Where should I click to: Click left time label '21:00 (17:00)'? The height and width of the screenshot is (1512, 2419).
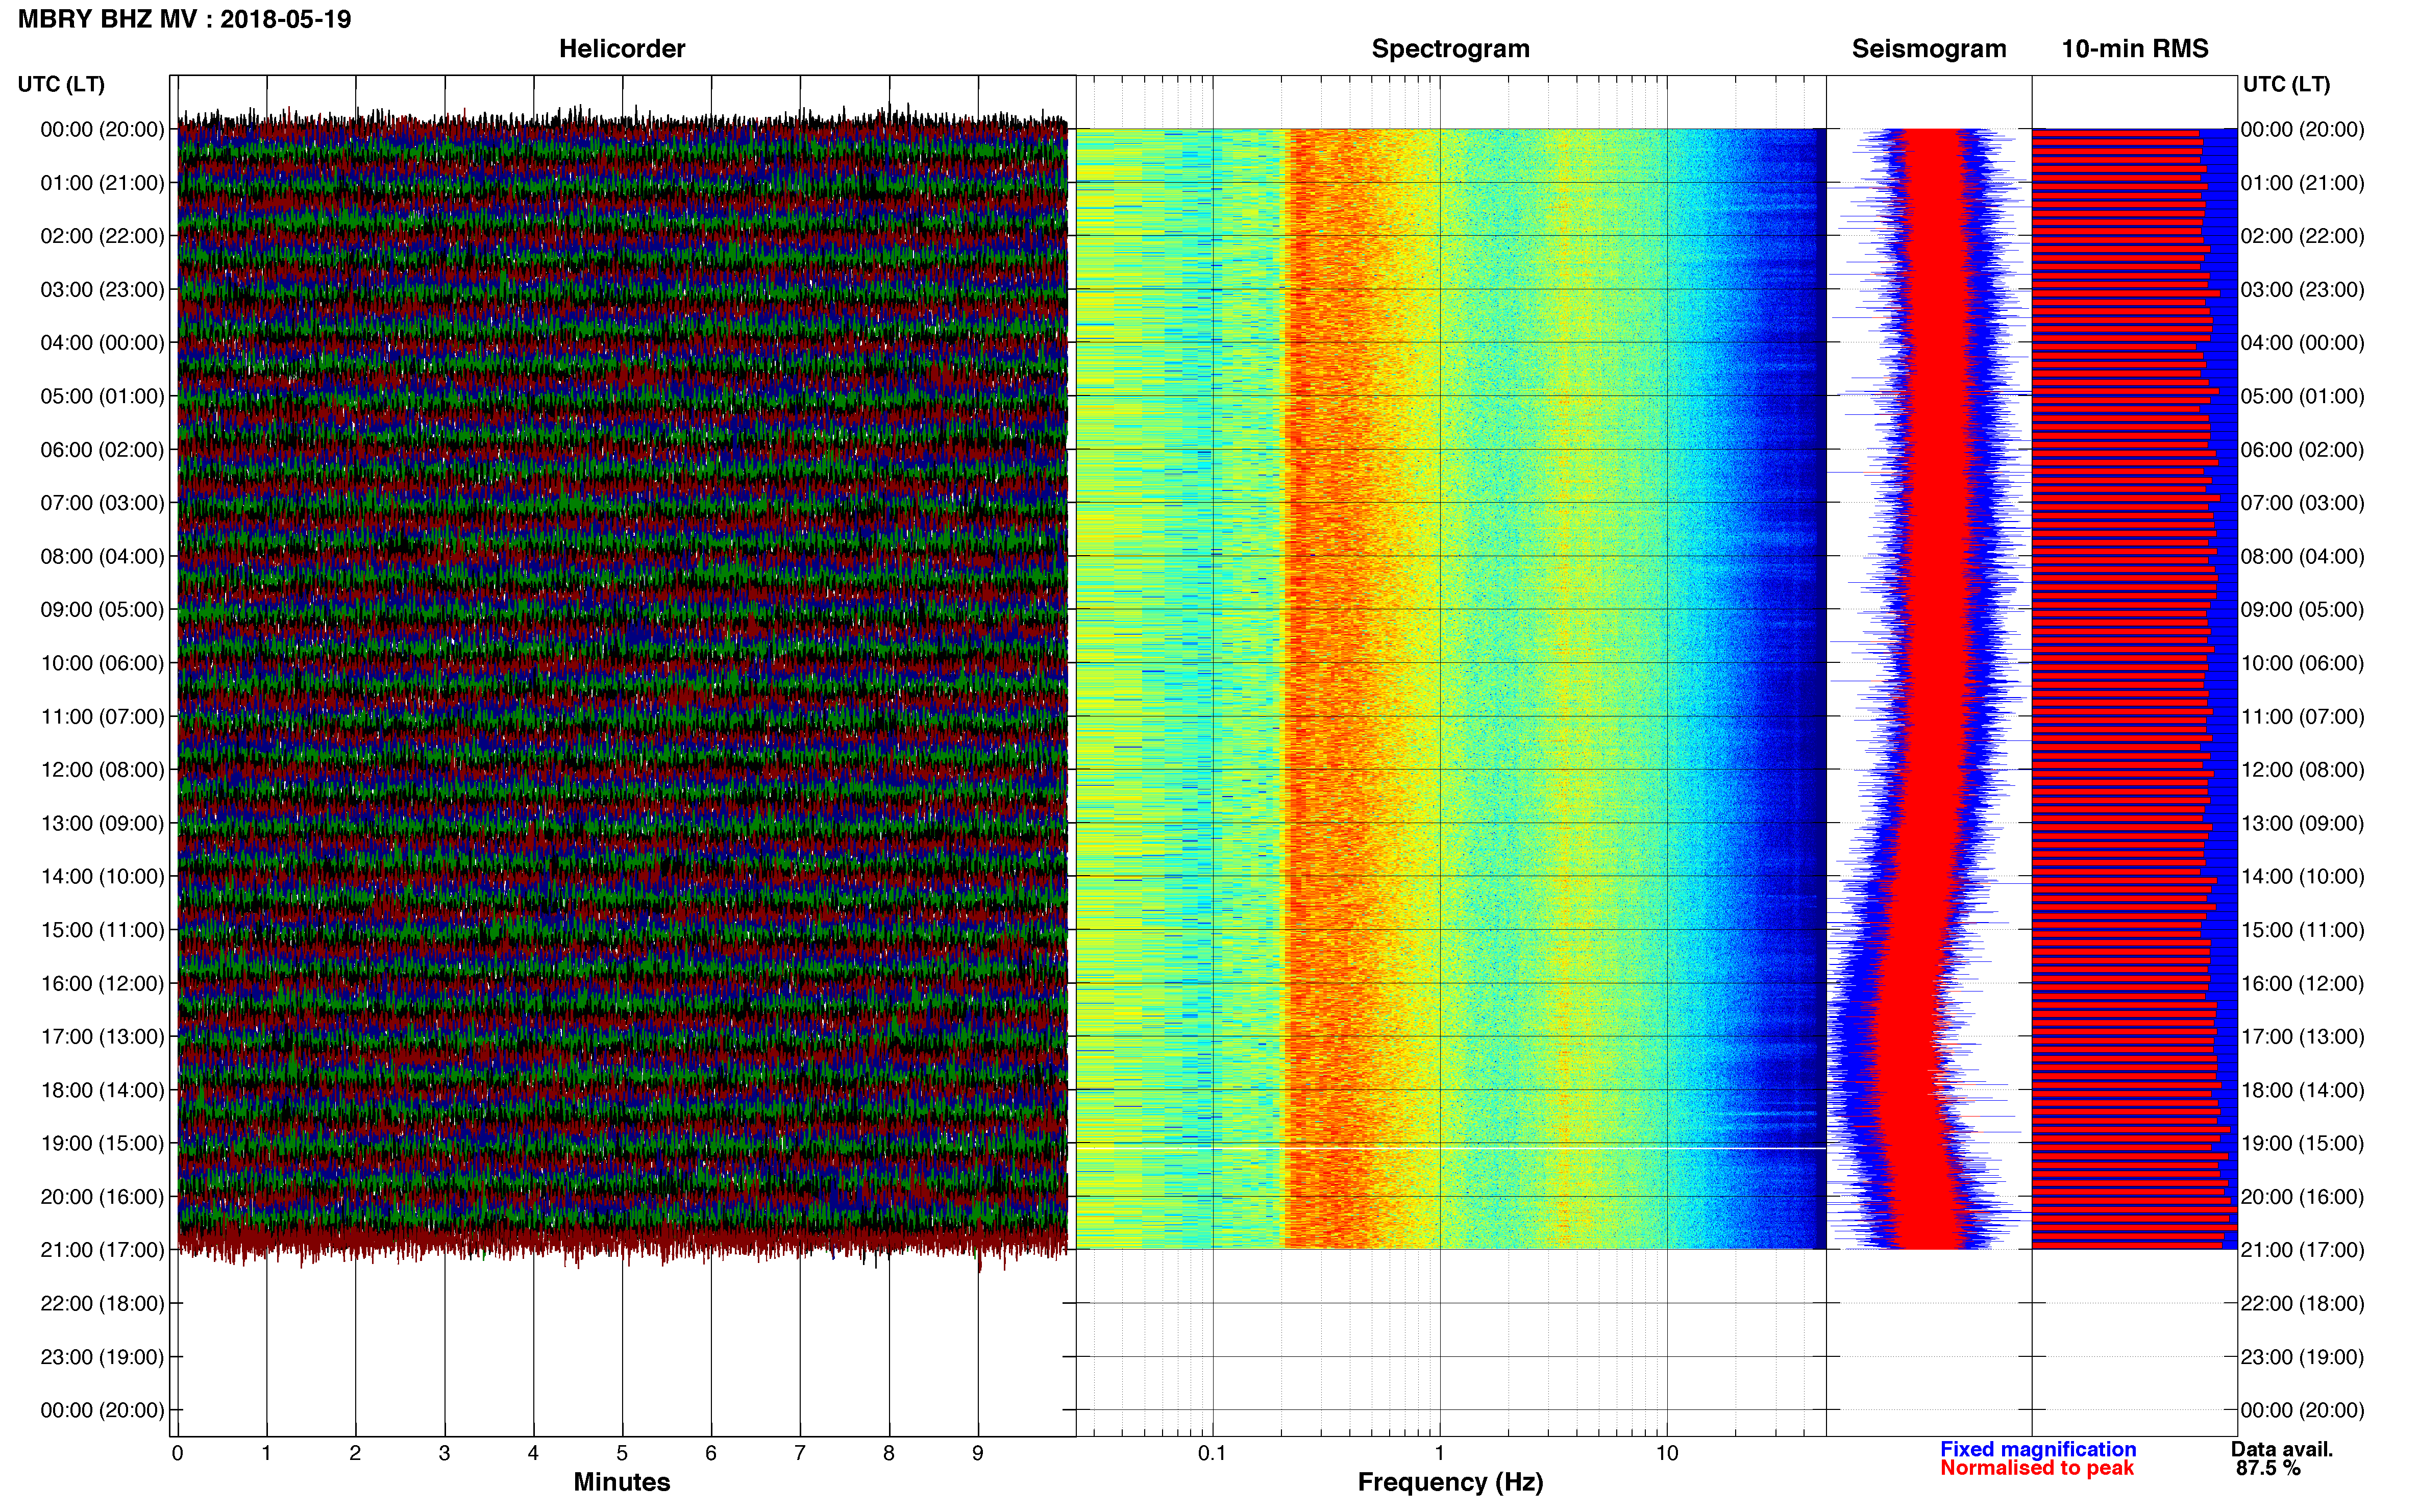click(x=102, y=1250)
